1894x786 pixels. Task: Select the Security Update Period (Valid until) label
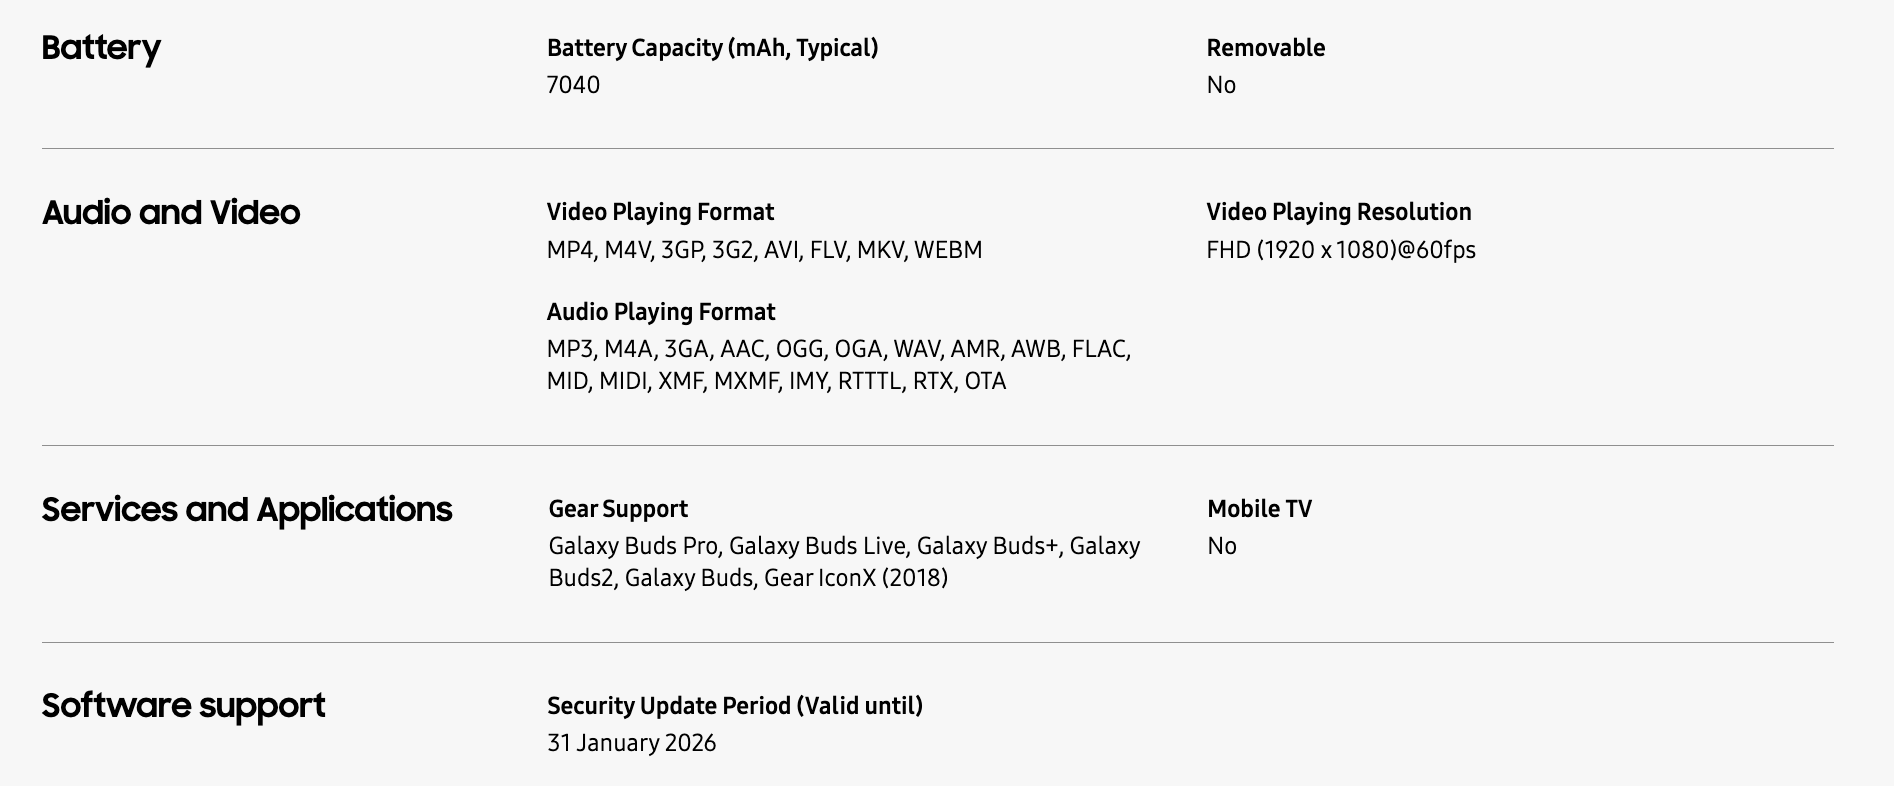[x=734, y=706]
